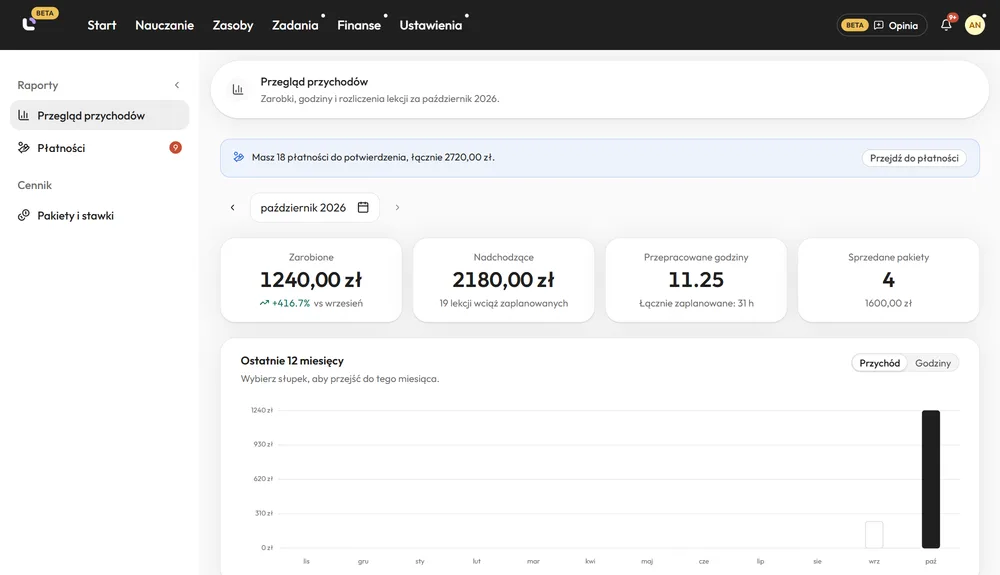The height and width of the screenshot is (575, 1000).
Task: Click the 'cze' month label on chart
Action: (x=703, y=562)
